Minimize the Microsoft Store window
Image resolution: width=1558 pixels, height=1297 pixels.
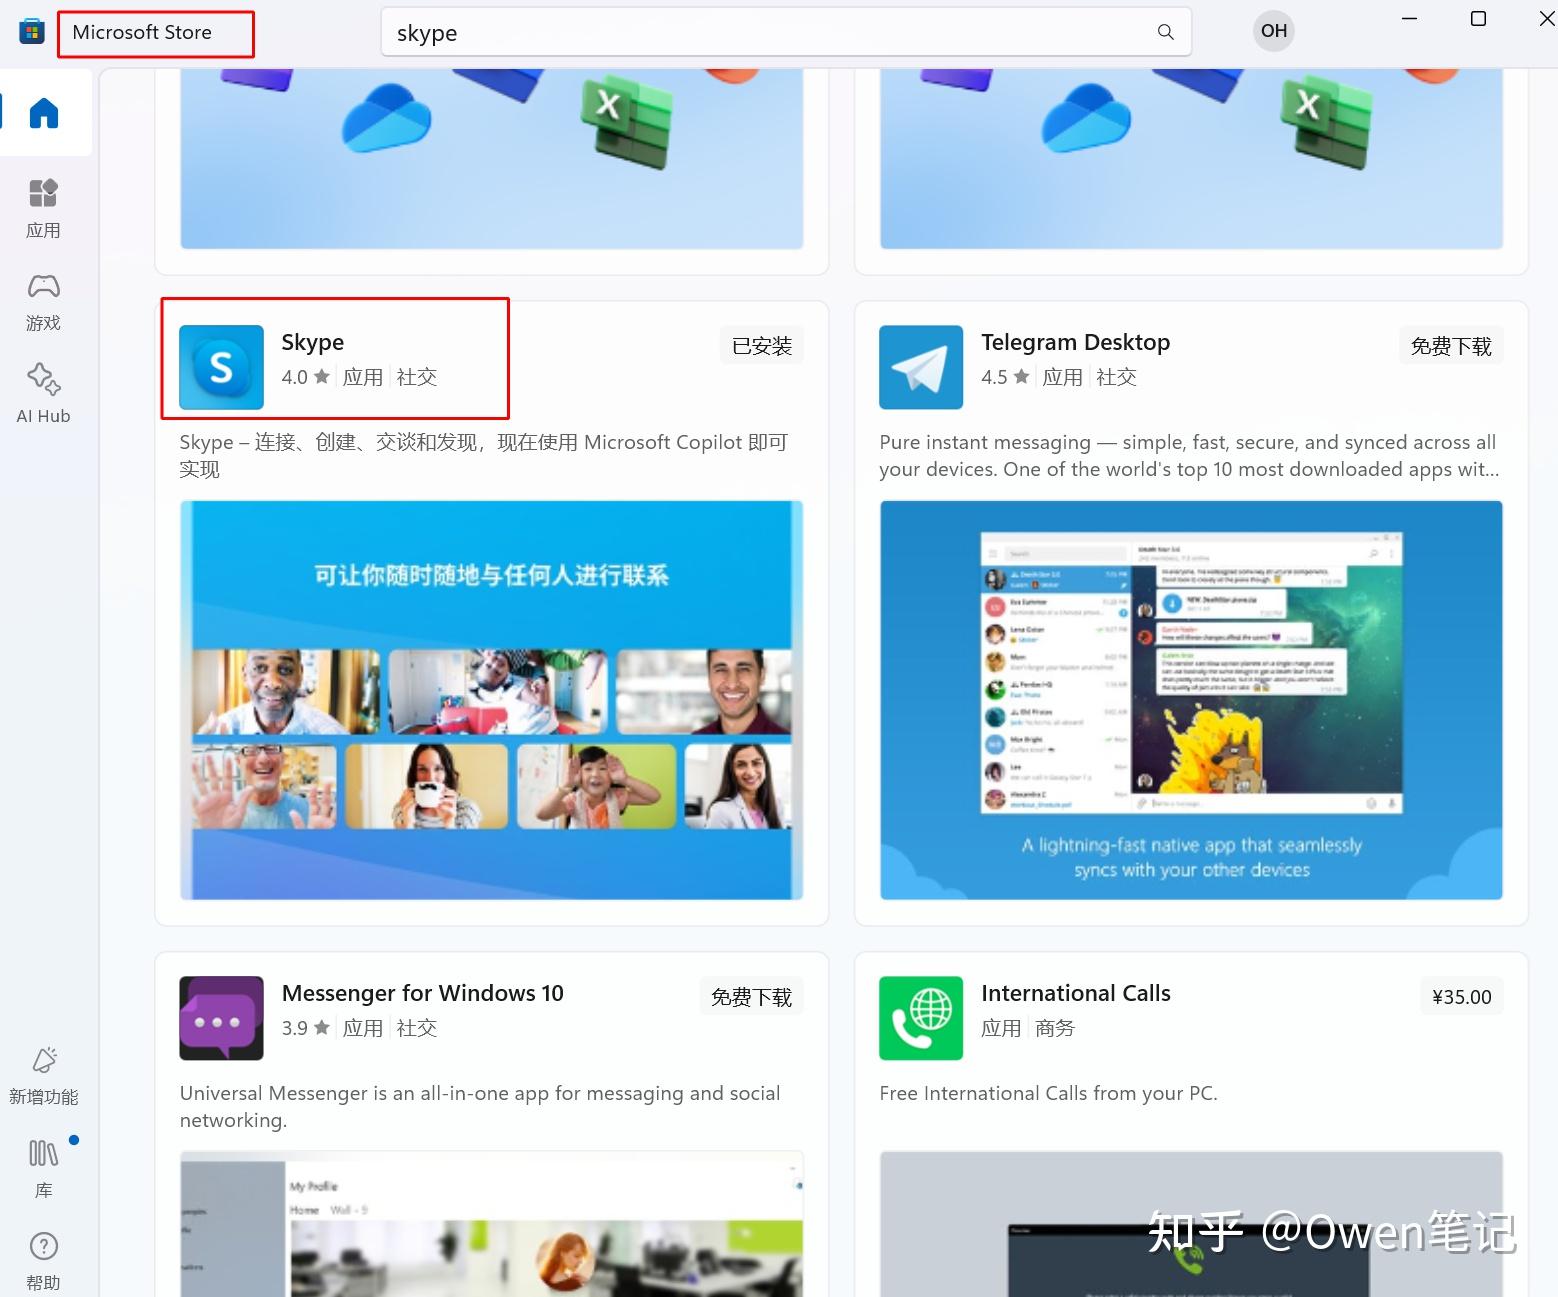(1410, 18)
